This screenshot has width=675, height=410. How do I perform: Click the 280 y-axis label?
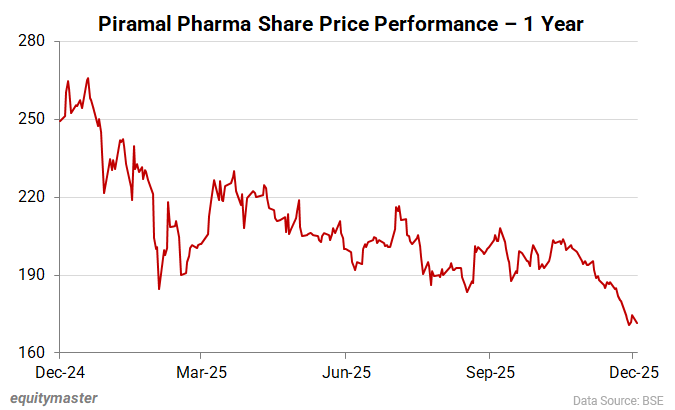[32, 42]
